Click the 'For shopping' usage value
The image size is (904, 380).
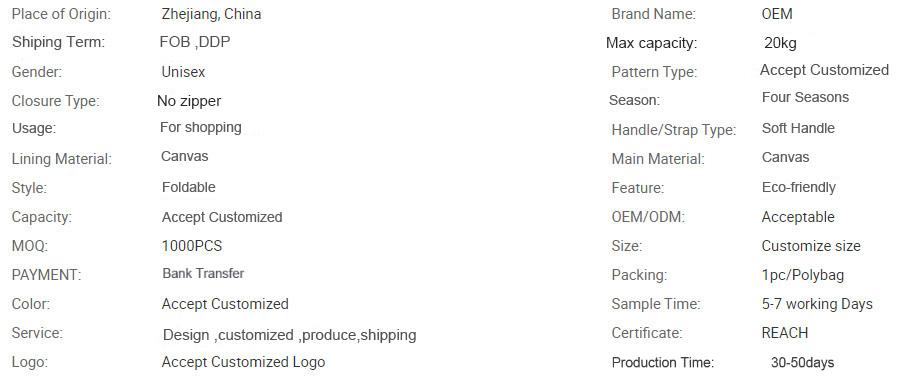coord(201,127)
